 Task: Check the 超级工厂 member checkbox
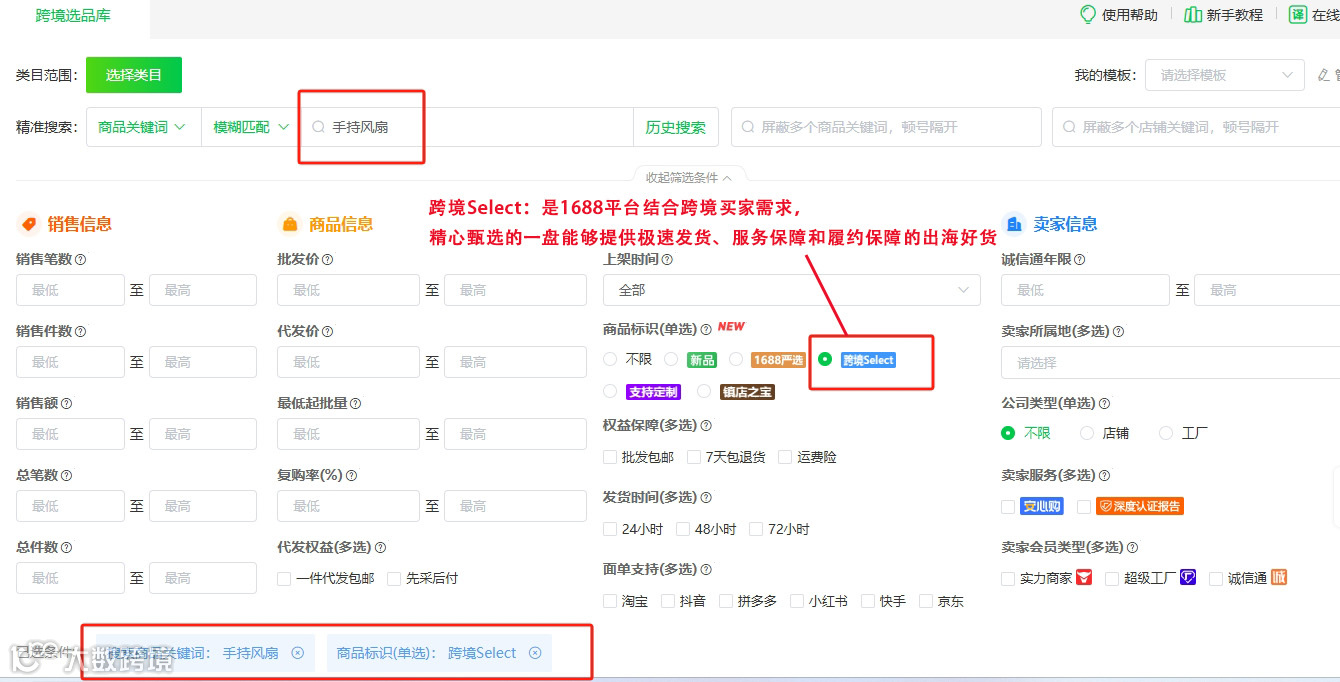pos(1112,578)
